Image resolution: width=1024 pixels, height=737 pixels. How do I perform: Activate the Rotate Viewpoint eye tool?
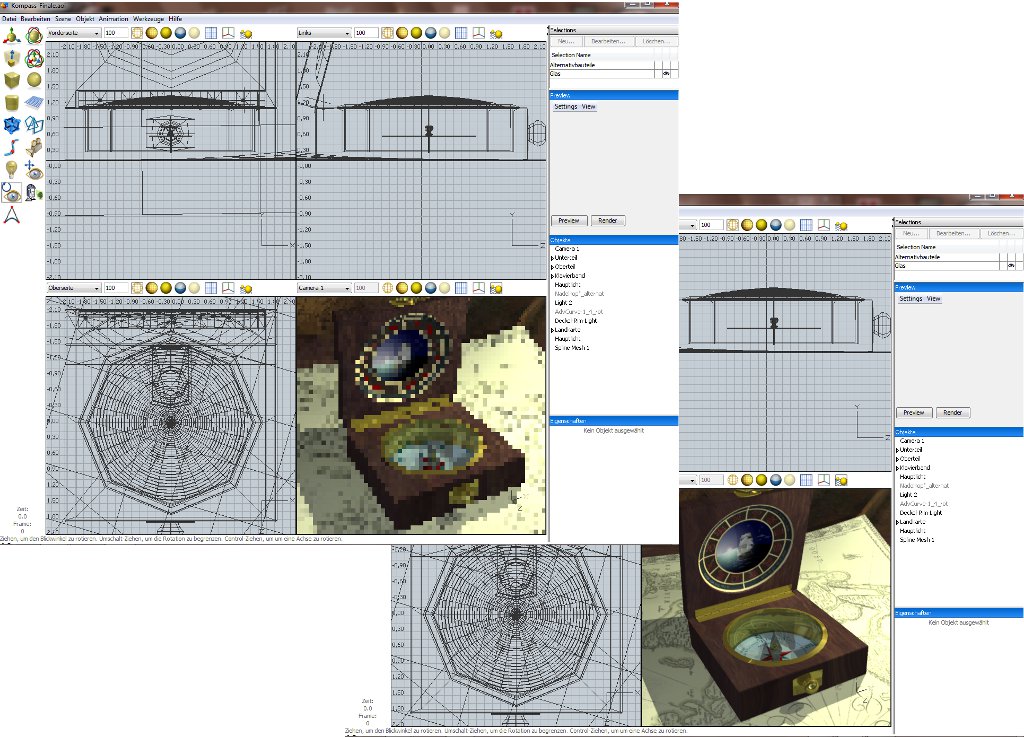pyautogui.click(x=12, y=193)
